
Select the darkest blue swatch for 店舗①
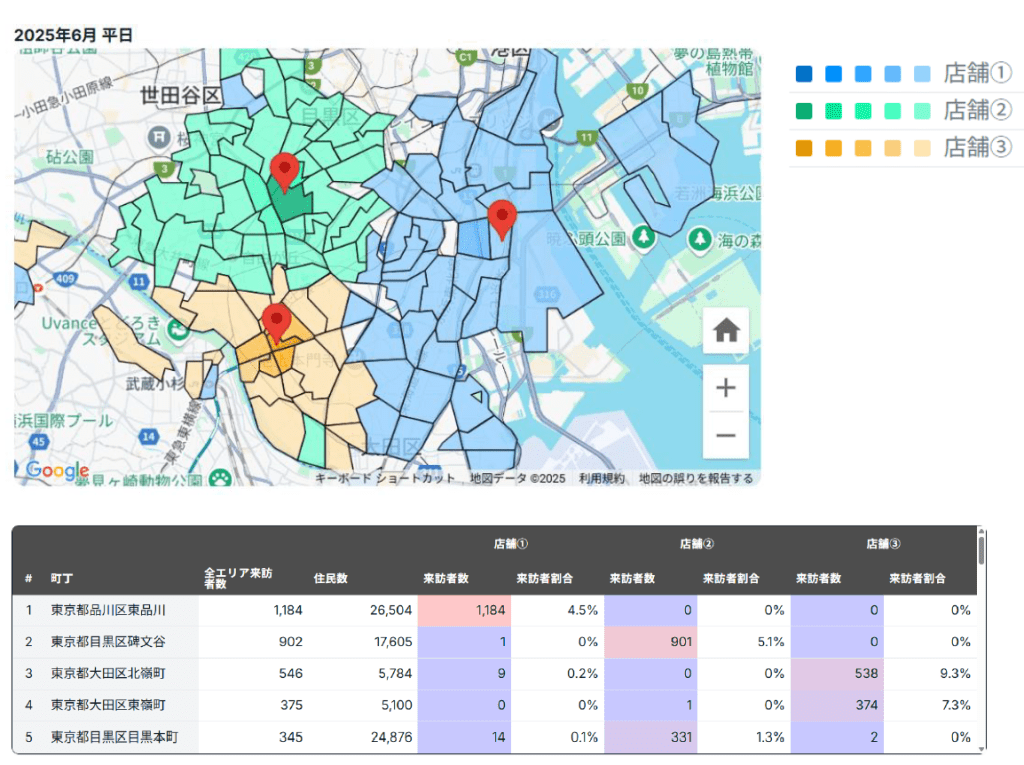tap(803, 74)
